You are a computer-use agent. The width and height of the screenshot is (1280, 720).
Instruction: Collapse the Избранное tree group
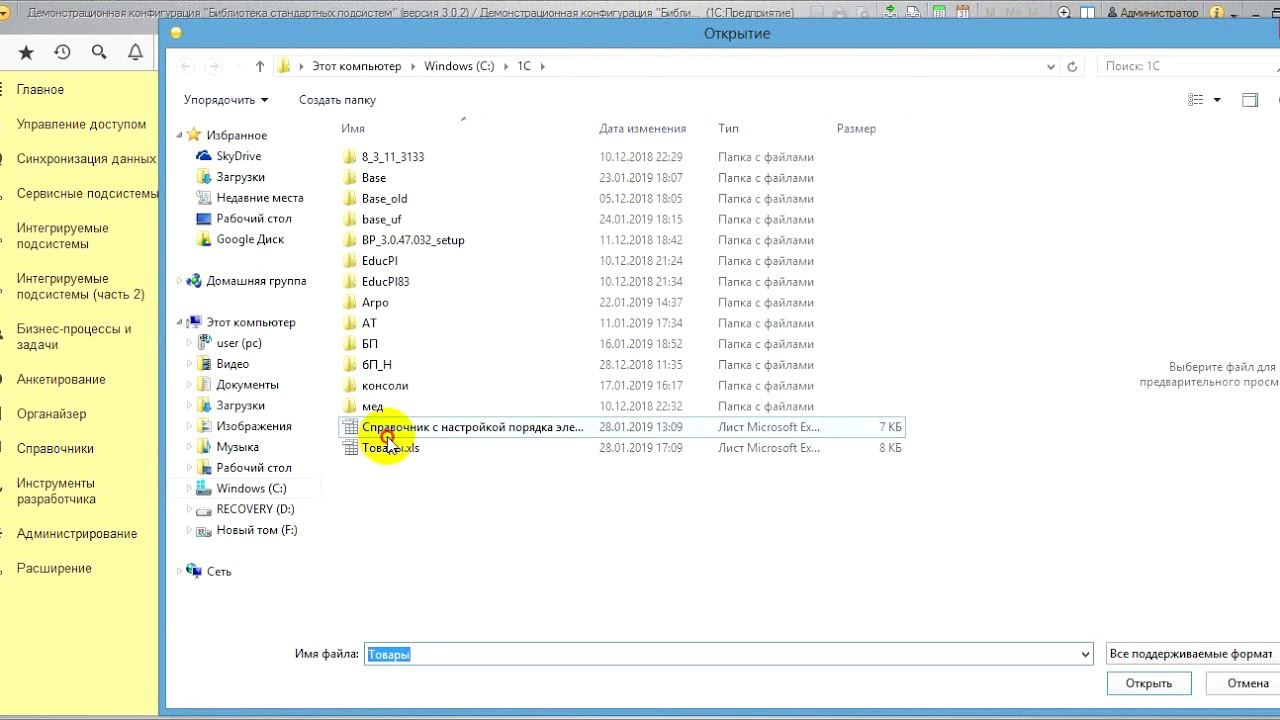pyautogui.click(x=180, y=135)
